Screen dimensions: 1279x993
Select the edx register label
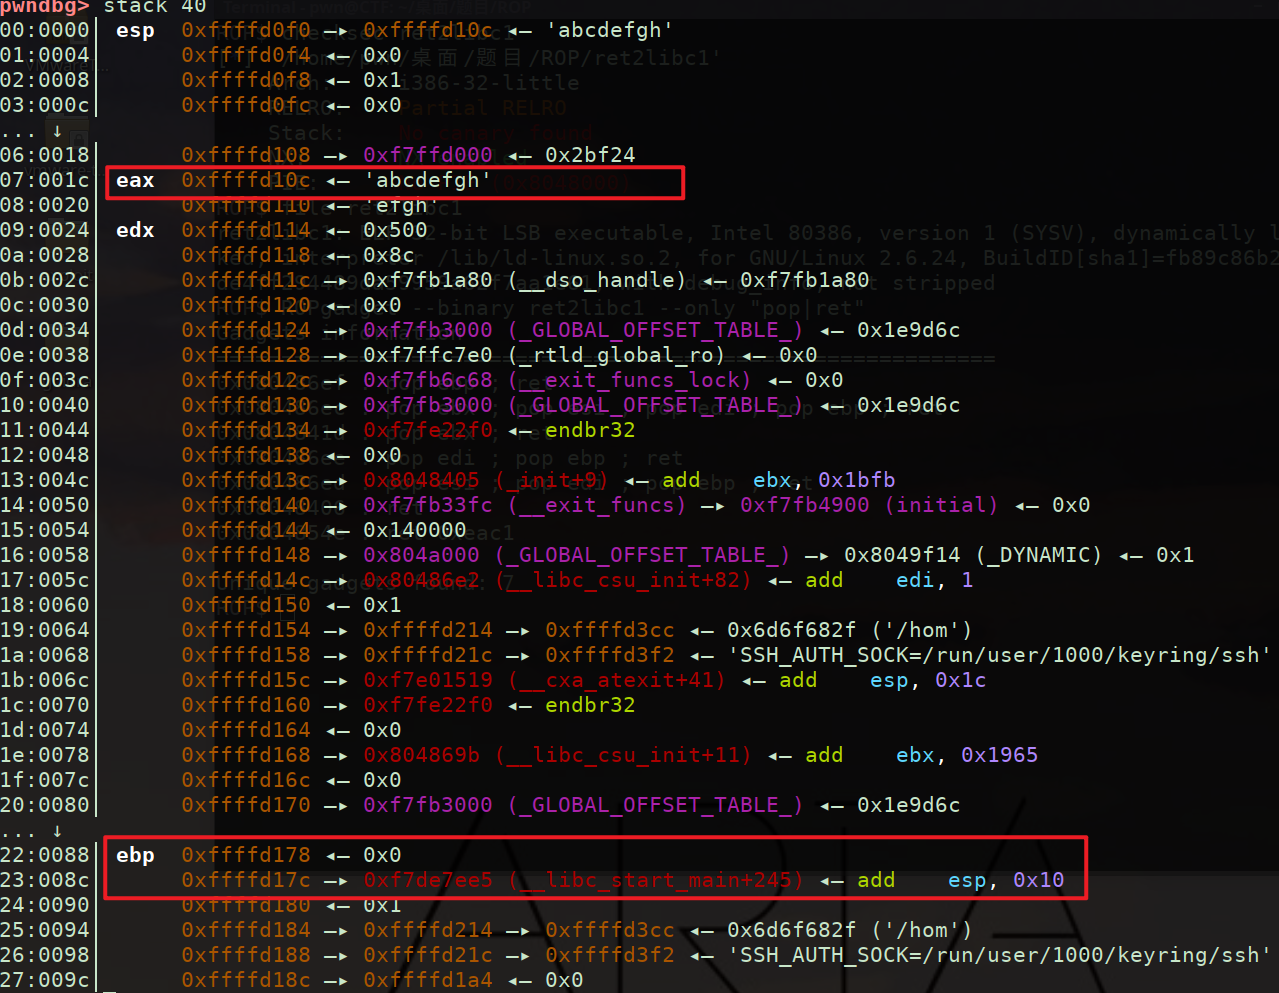tap(135, 231)
